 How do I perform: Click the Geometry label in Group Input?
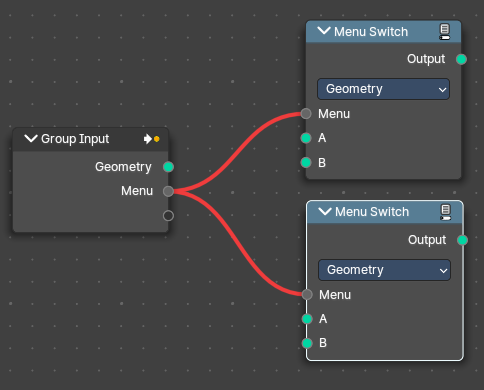pyautogui.click(x=123, y=167)
